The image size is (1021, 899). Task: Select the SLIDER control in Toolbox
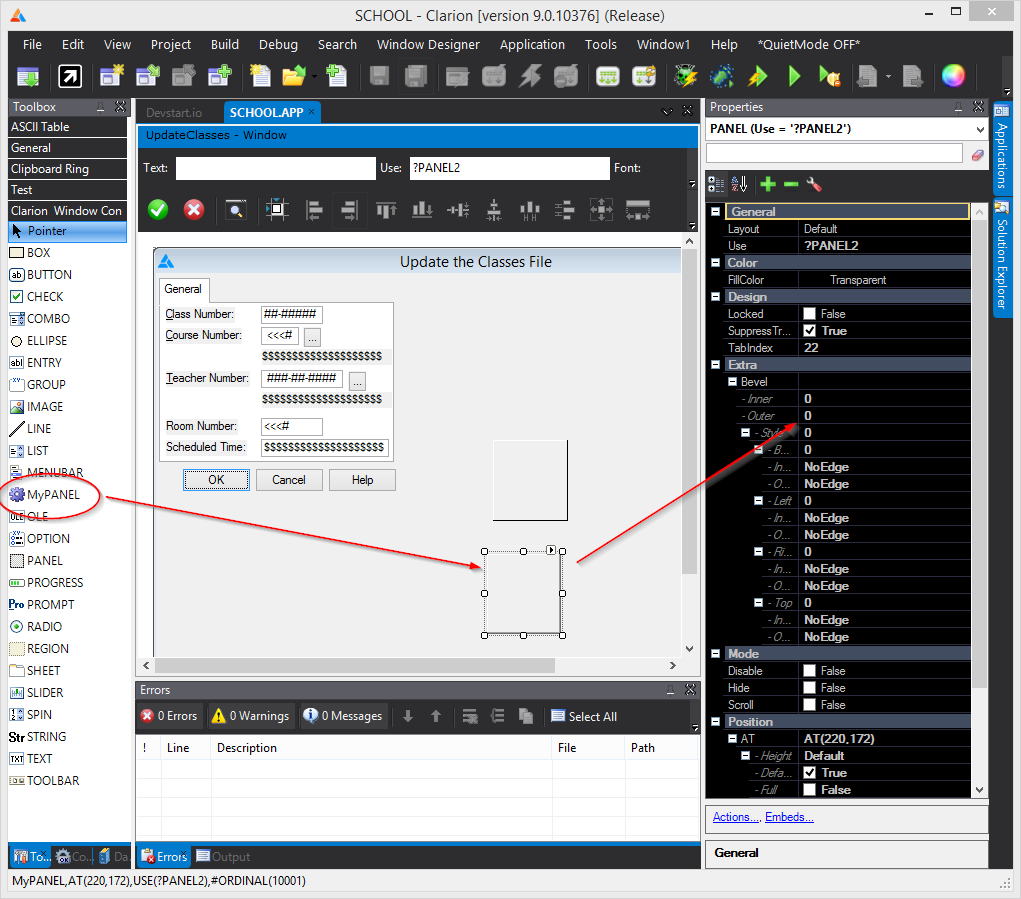click(45, 692)
